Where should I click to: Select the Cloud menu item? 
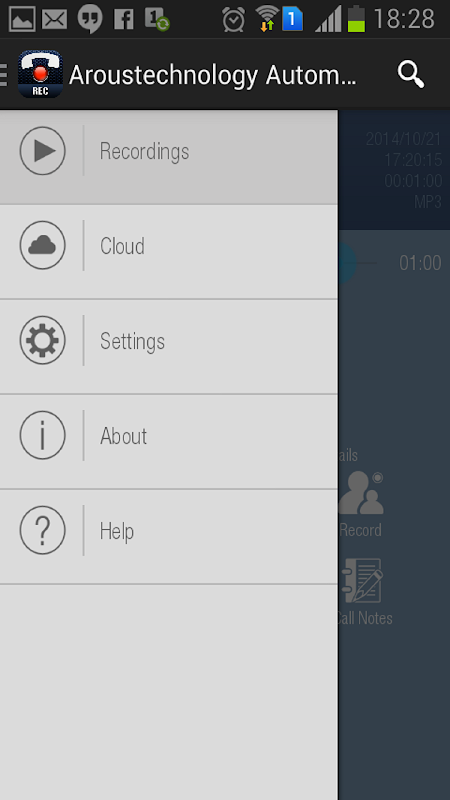pos(168,252)
